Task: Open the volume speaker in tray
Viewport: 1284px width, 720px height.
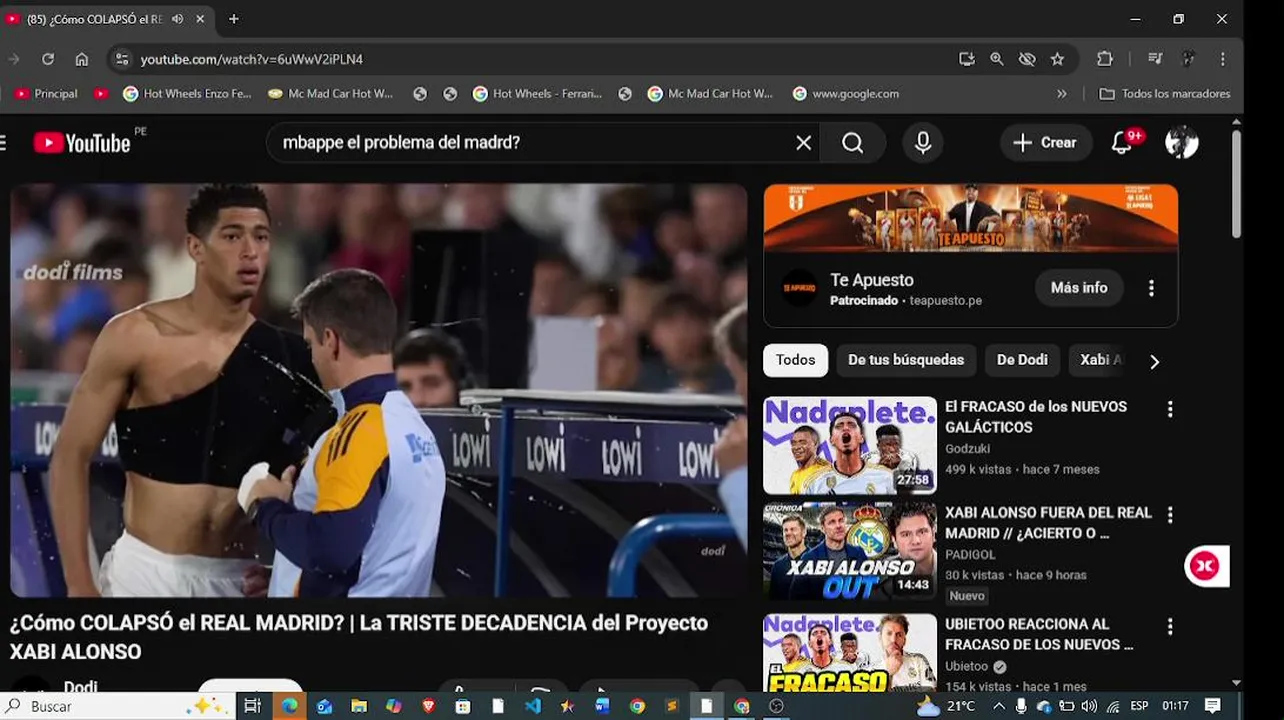Action: click(1089, 706)
